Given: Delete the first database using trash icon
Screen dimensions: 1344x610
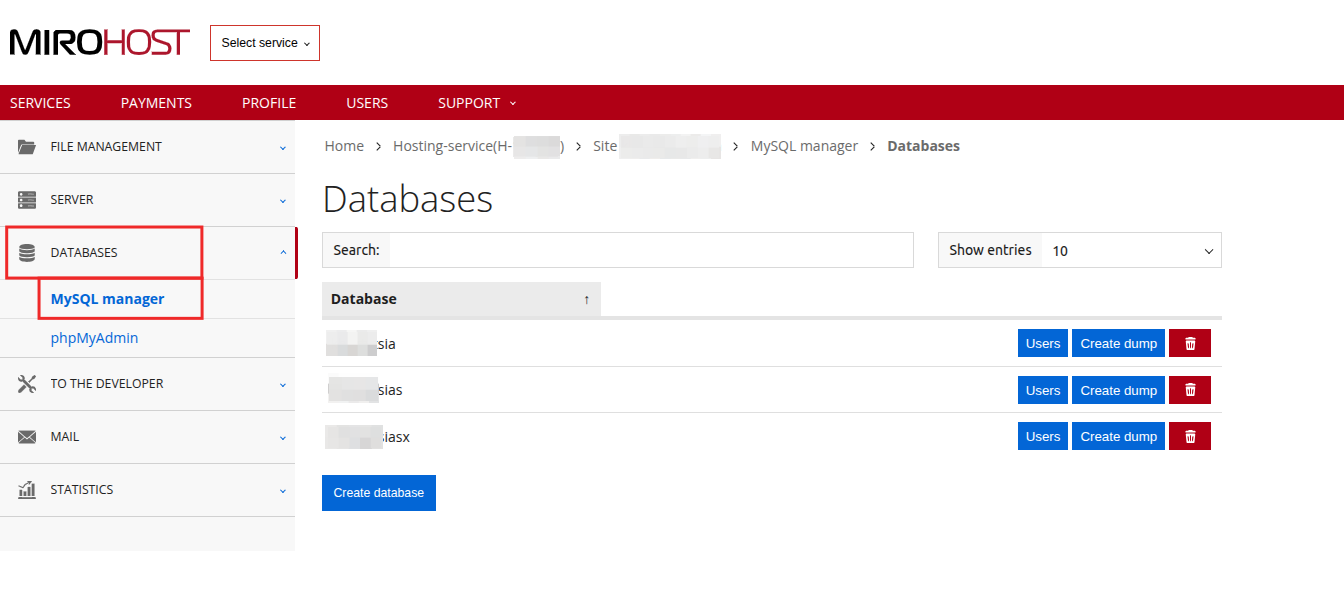Looking at the screenshot, I should pos(1189,343).
